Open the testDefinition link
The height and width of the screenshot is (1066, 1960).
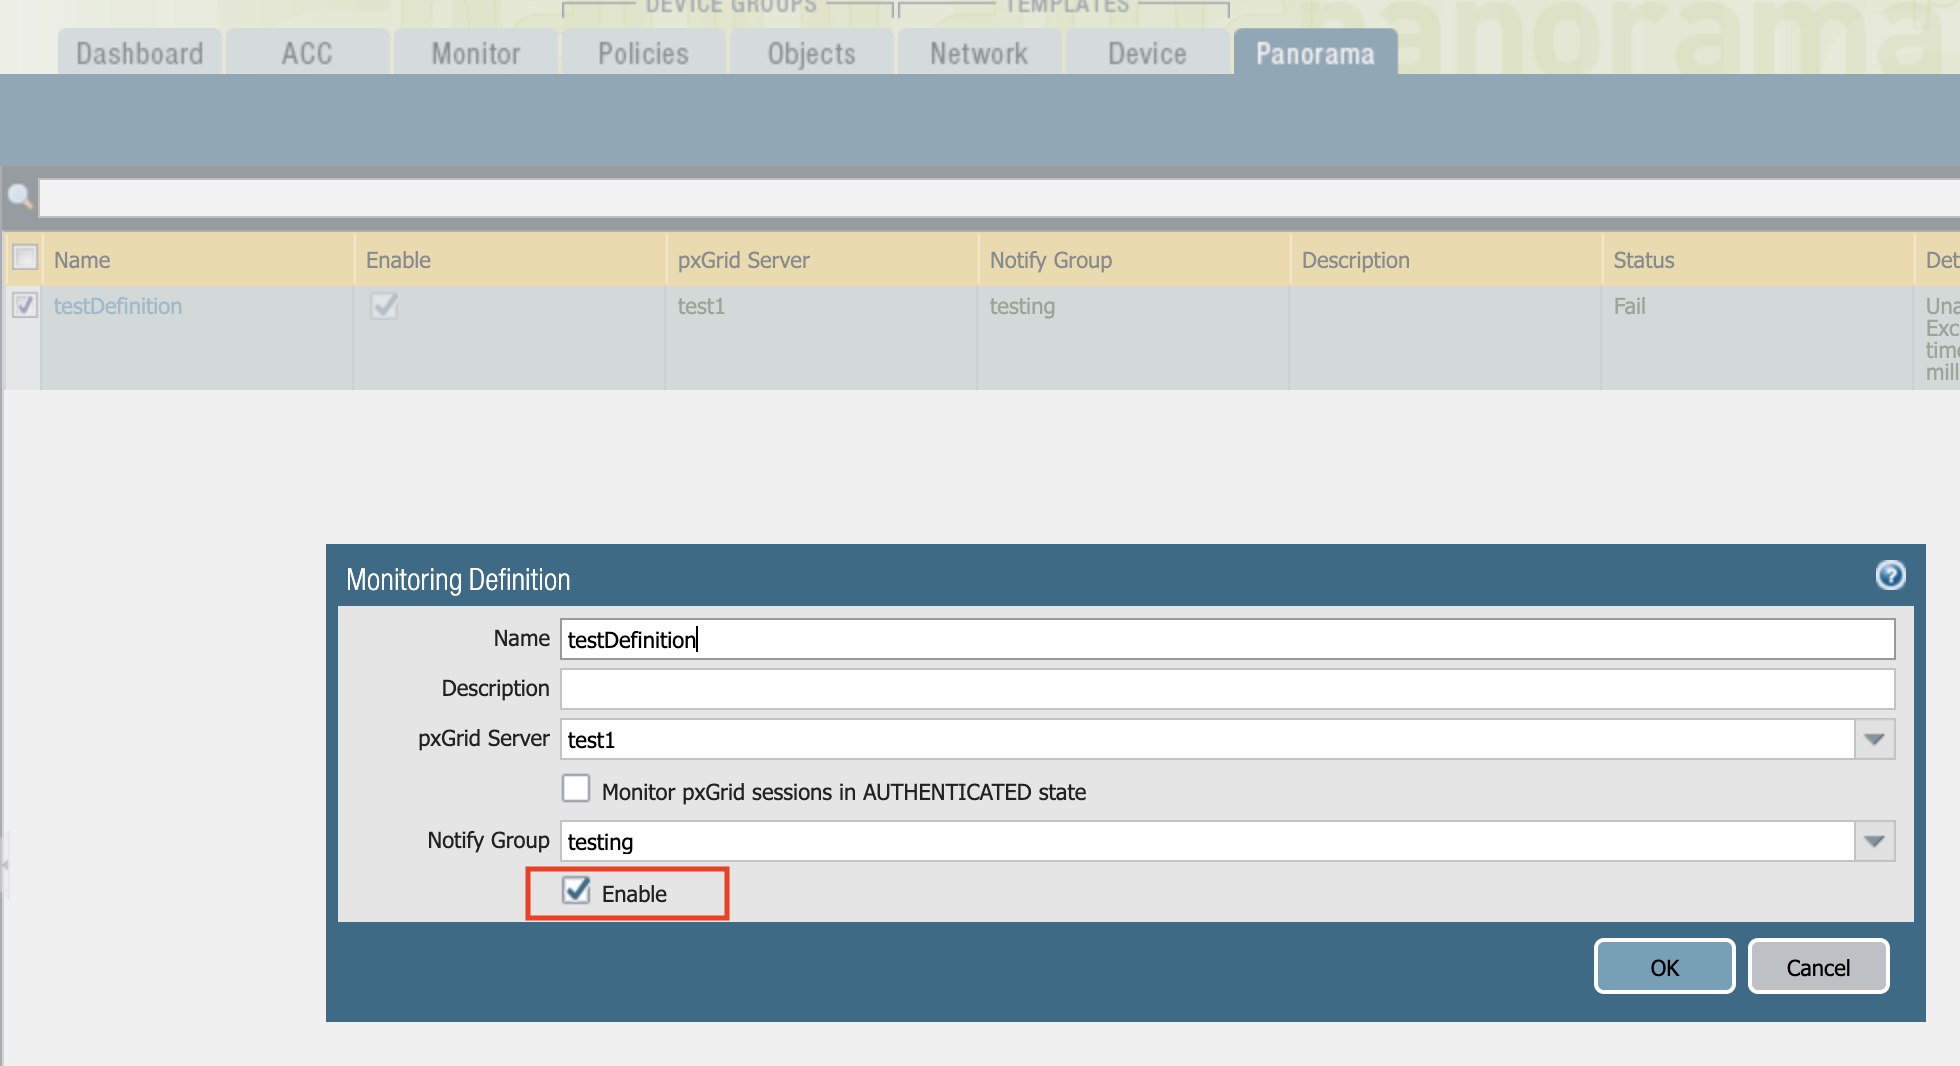(118, 306)
